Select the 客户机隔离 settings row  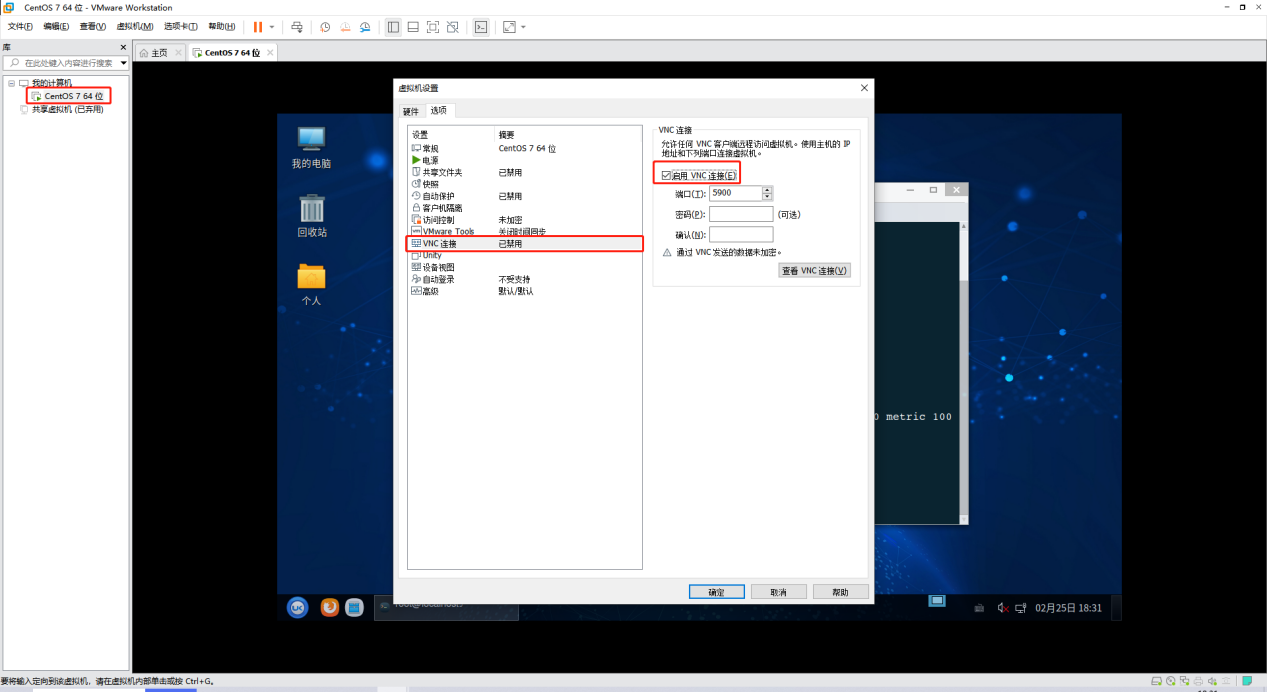click(525, 208)
